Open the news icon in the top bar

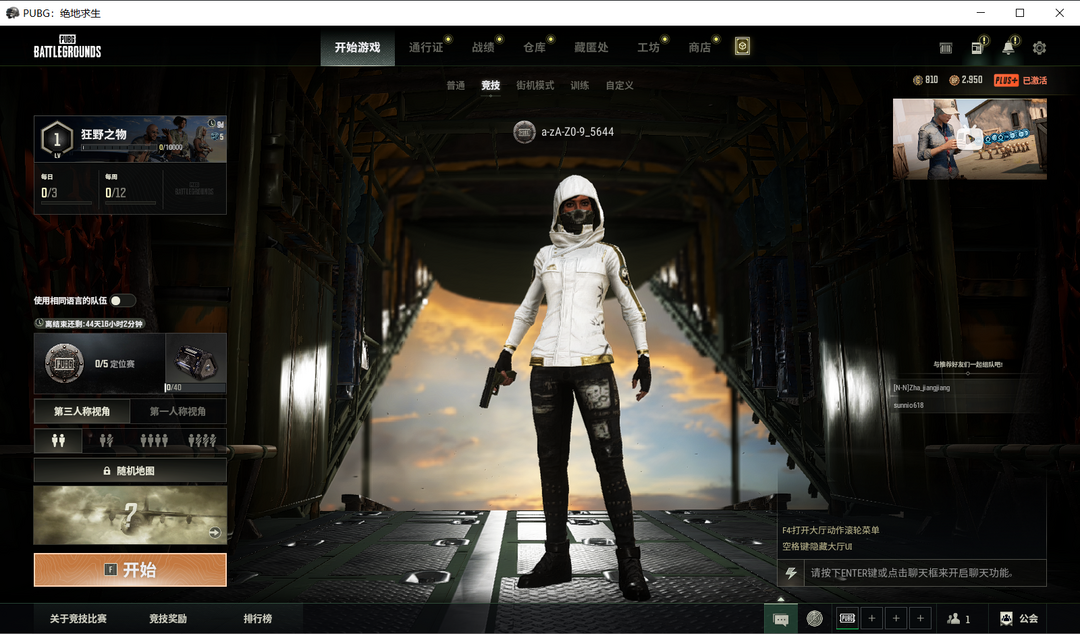coord(977,48)
